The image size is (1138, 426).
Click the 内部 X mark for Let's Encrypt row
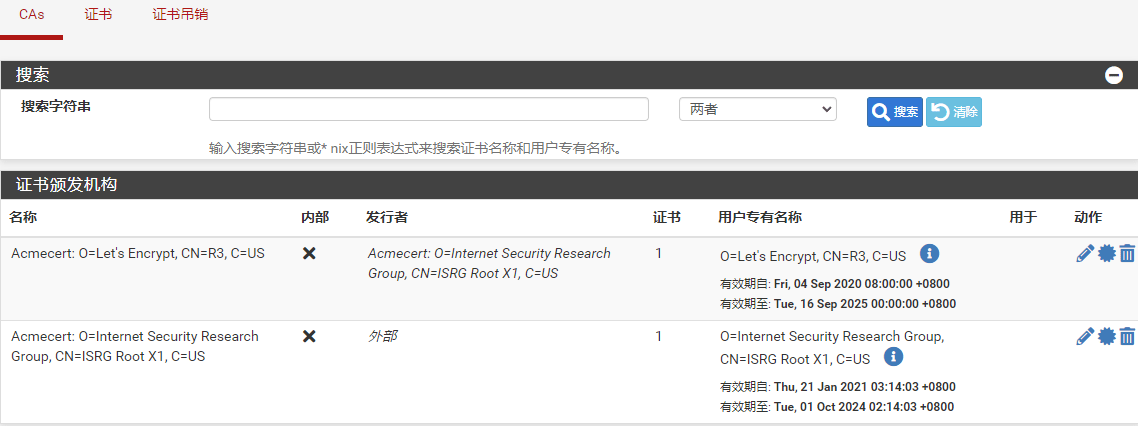point(309,254)
